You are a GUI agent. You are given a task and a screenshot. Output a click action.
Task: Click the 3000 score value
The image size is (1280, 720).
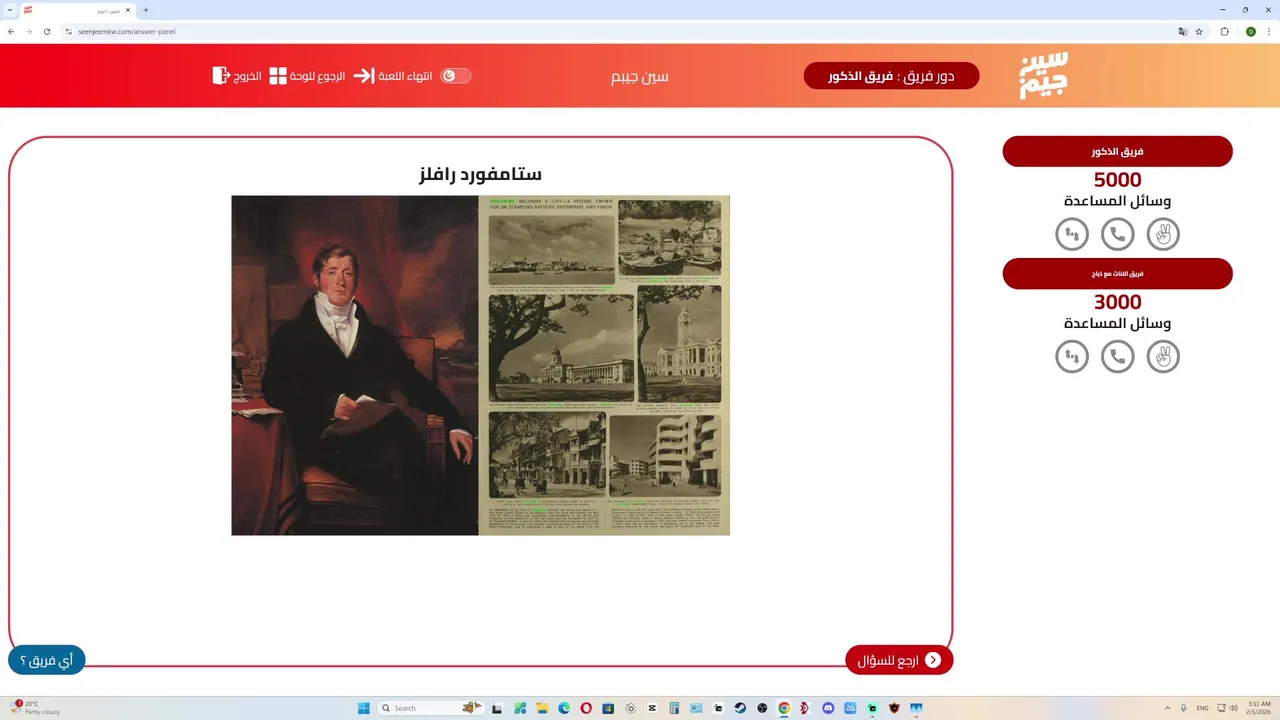1117,302
